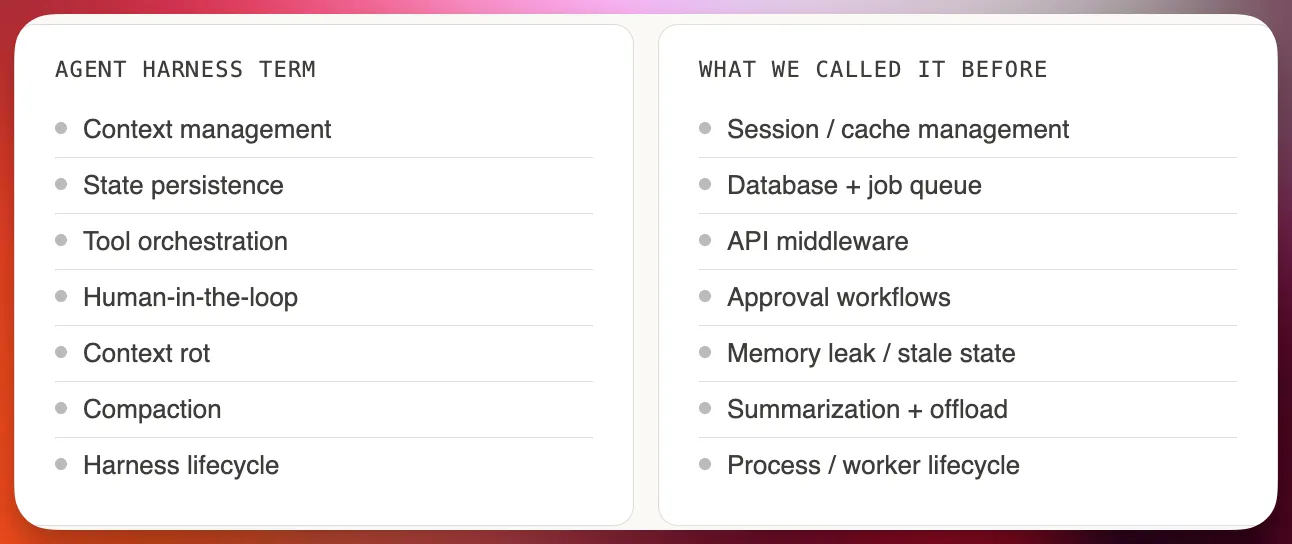Click the bullet beside Context management
This screenshot has height=544, width=1292.
pyautogui.click(x=61, y=128)
